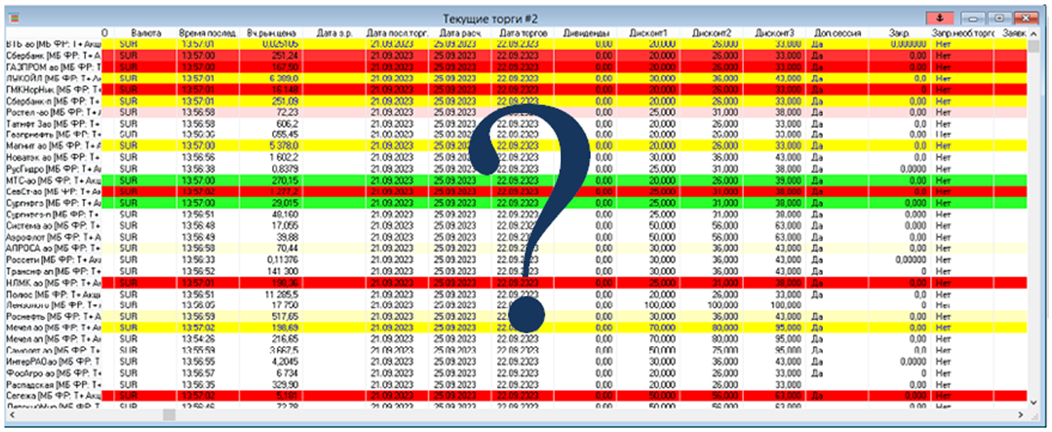Select the МТС-ао row name
Screen dimensions: 1052x432
point(53,180)
